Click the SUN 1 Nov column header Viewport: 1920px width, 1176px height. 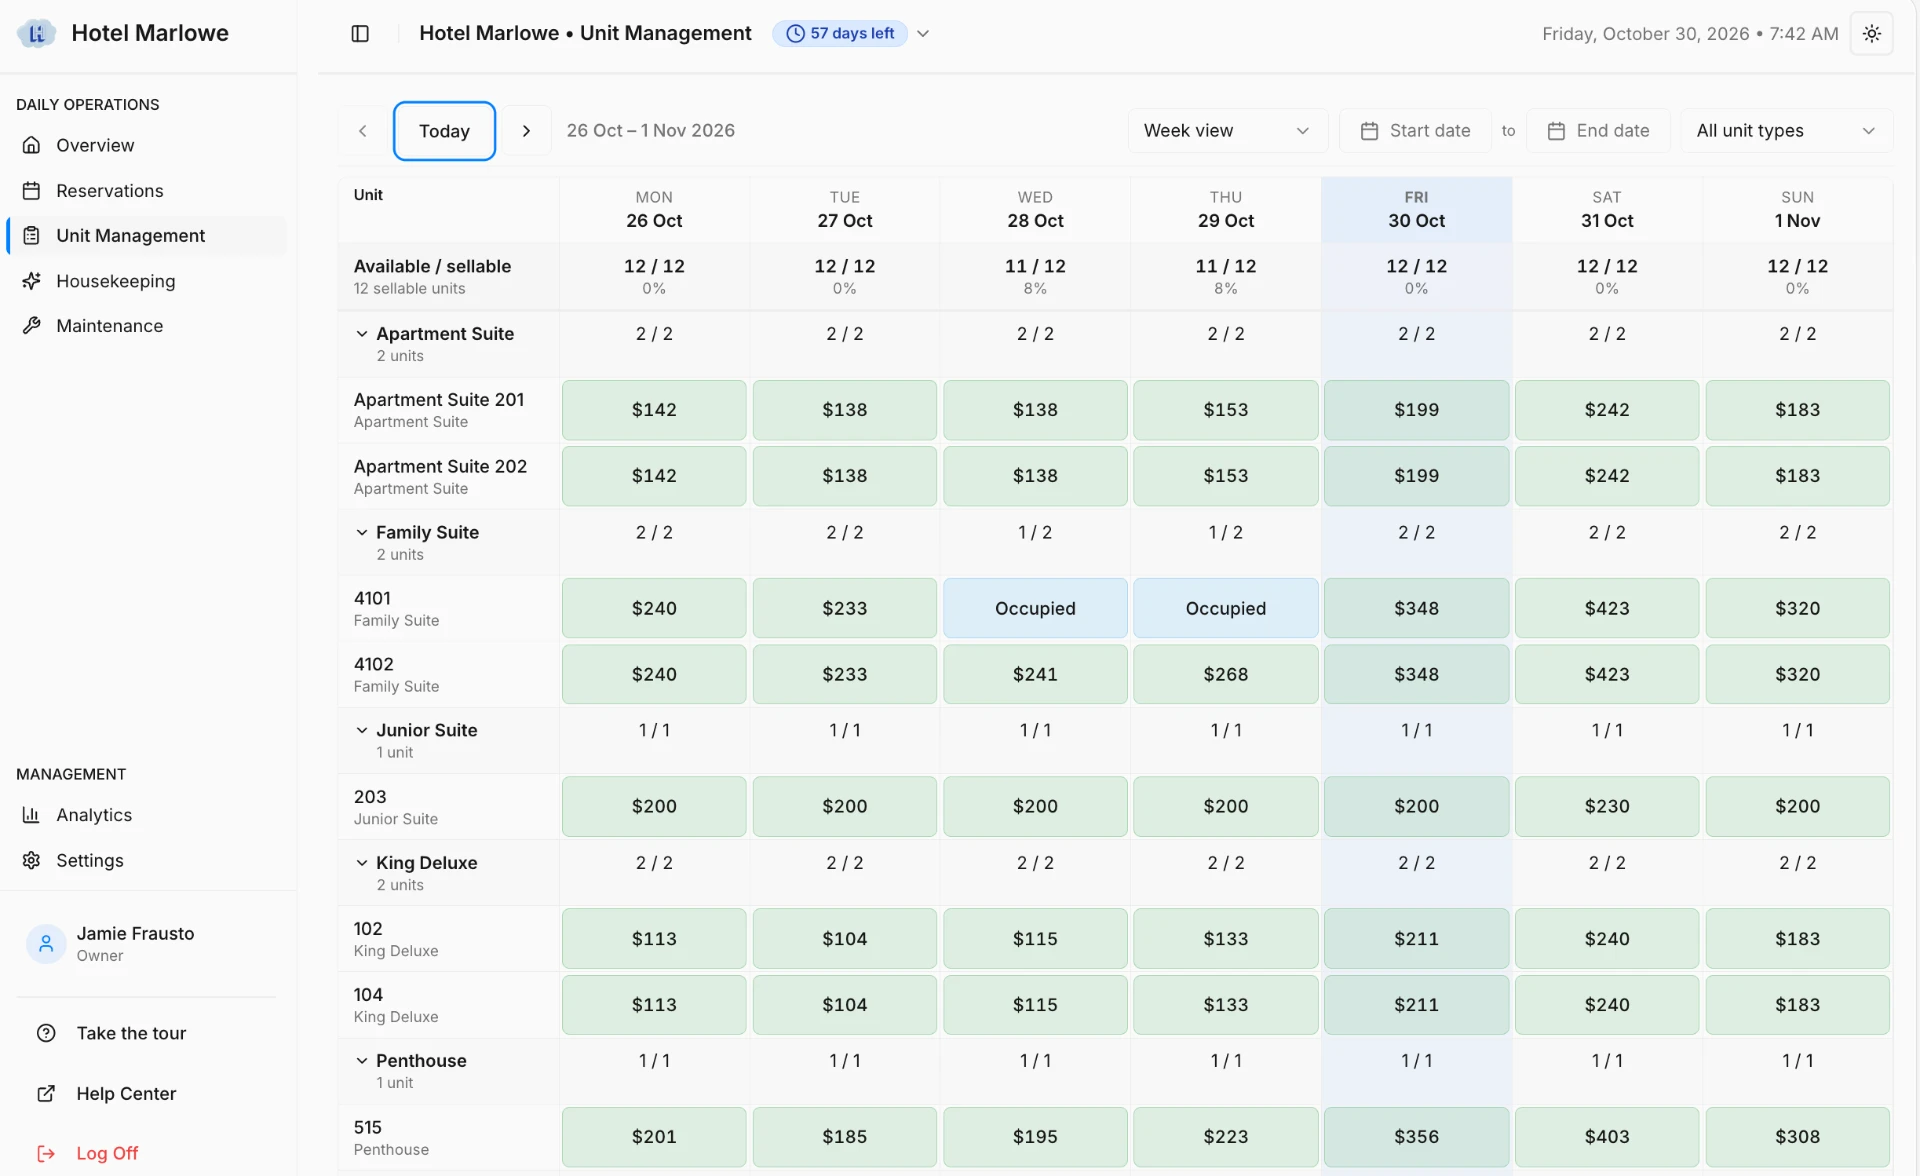(x=1797, y=209)
